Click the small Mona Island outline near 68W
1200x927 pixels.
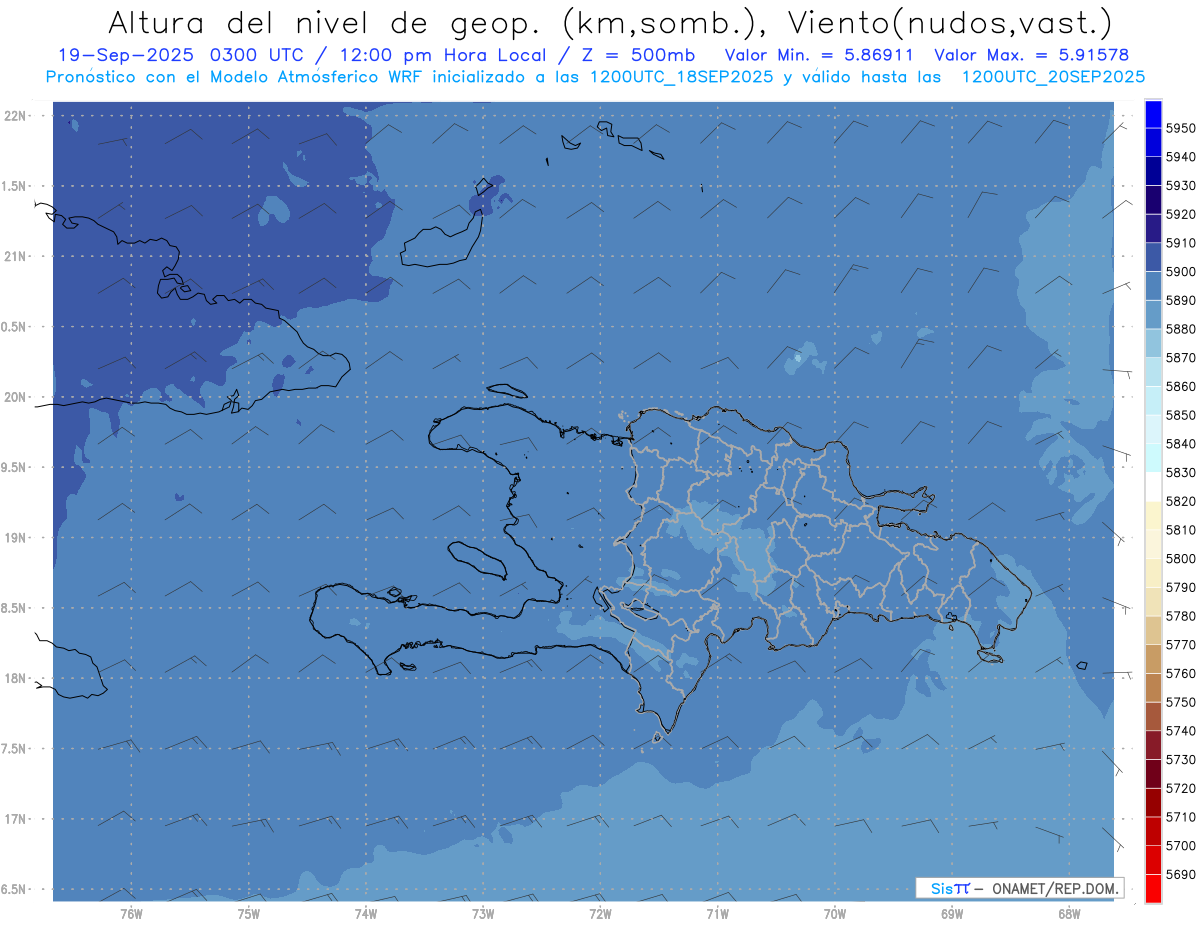(1080, 666)
